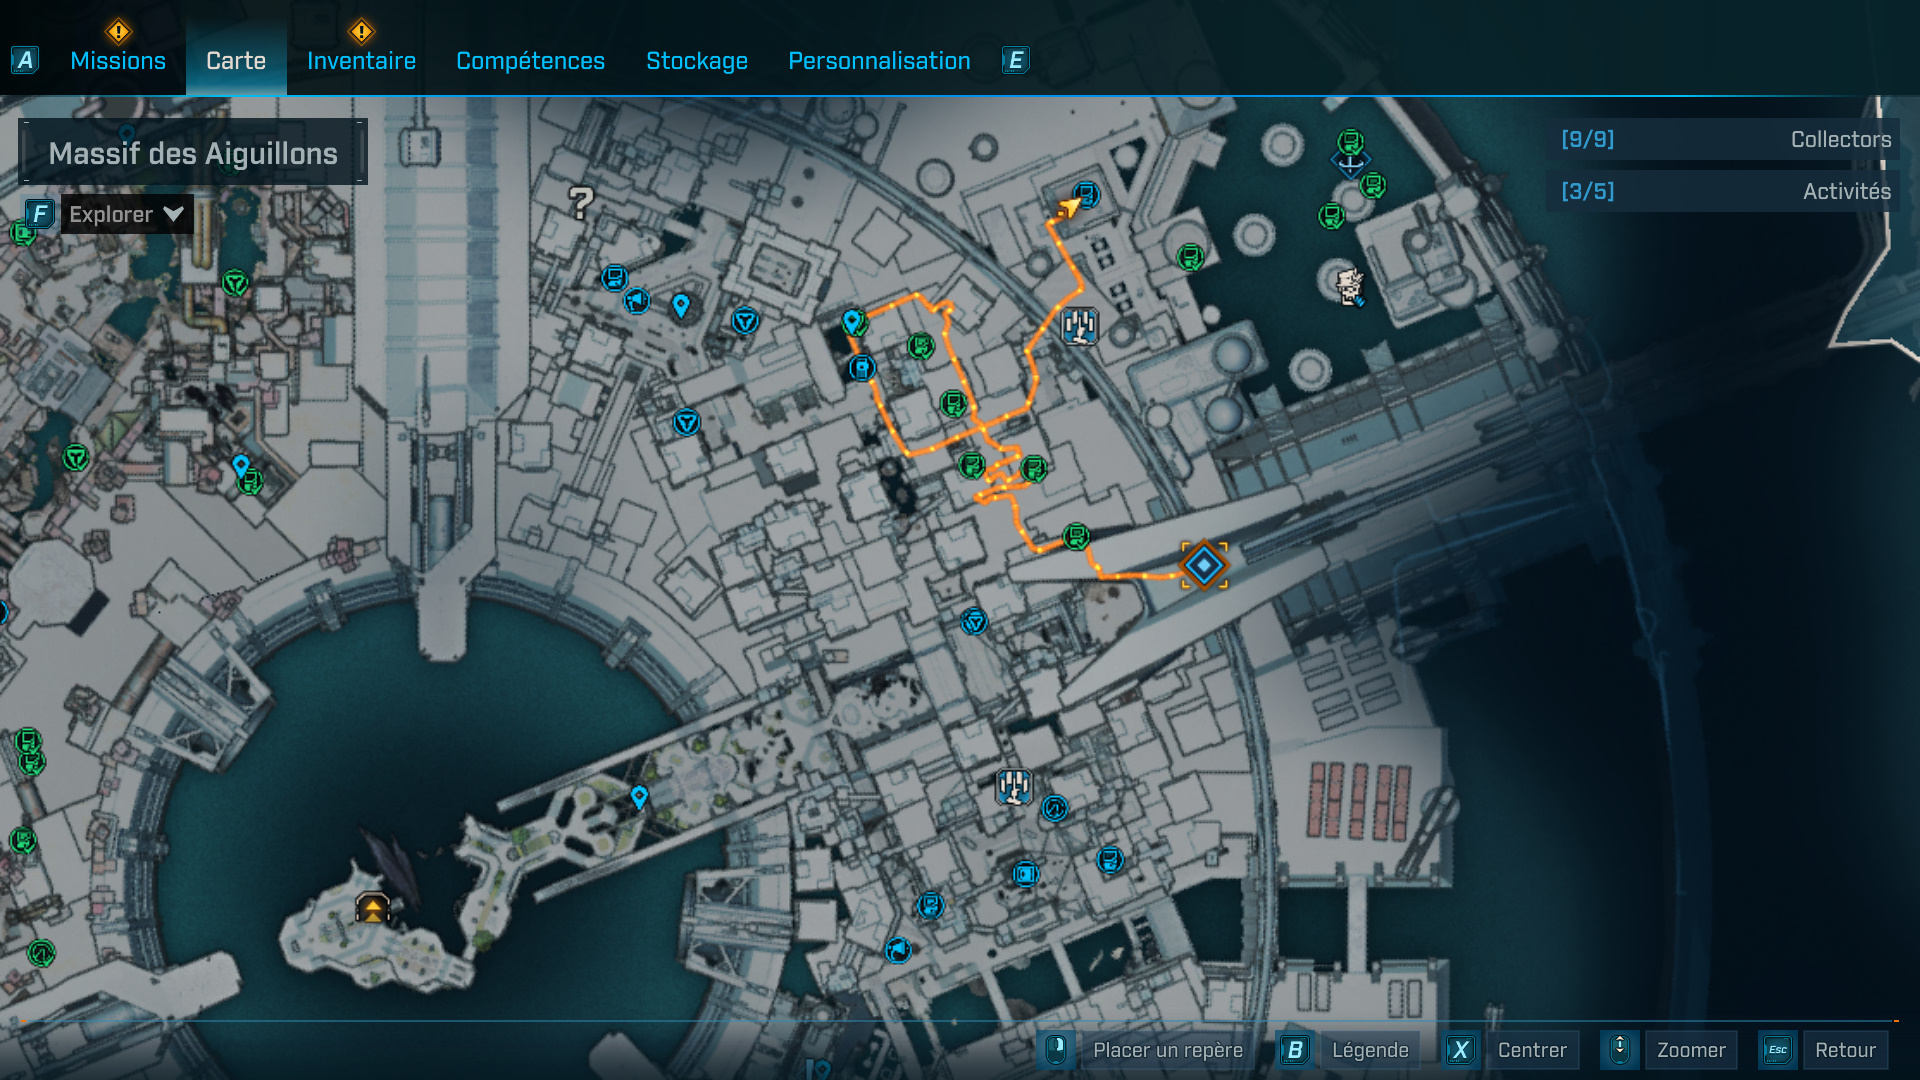Select the blue diamond mission waypoint marker
This screenshot has width=1920, height=1080.
tap(1204, 566)
